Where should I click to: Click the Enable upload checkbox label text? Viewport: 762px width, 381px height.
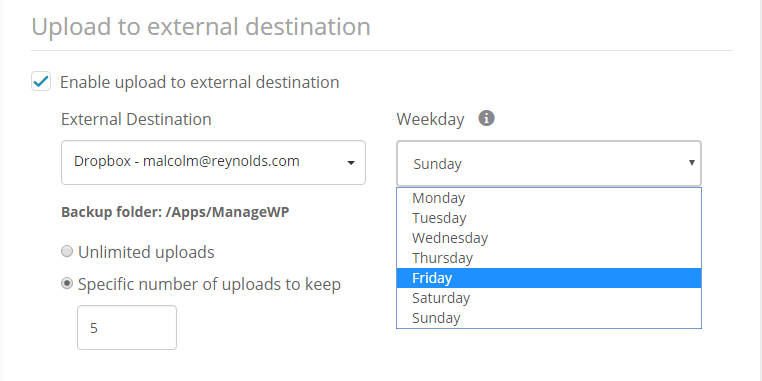[199, 82]
